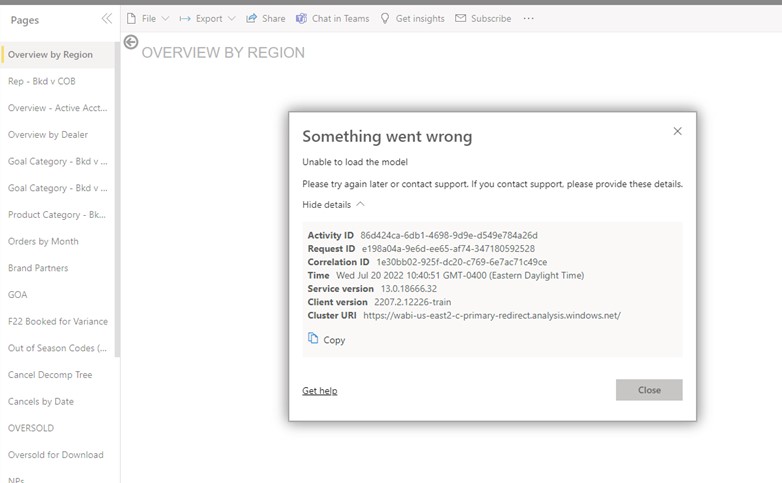This screenshot has width=782, height=483.
Task: Open the GOA page
Action: click(x=57, y=295)
